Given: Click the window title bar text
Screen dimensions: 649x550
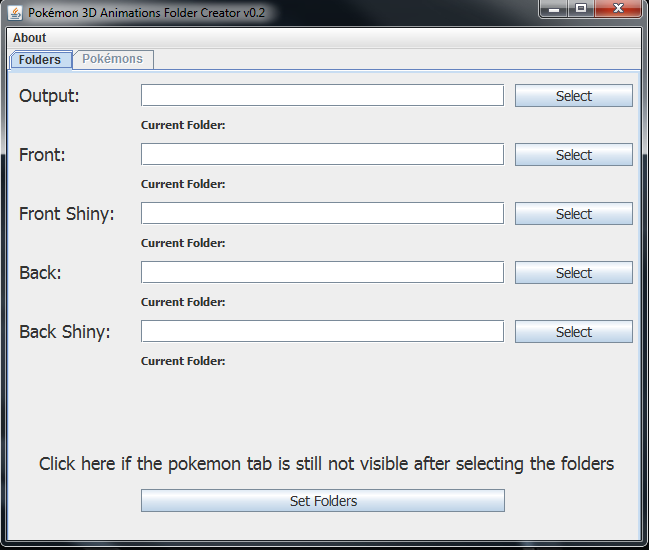Looking at the screenshot, I should pyautogui.click(x=146, y=13).
